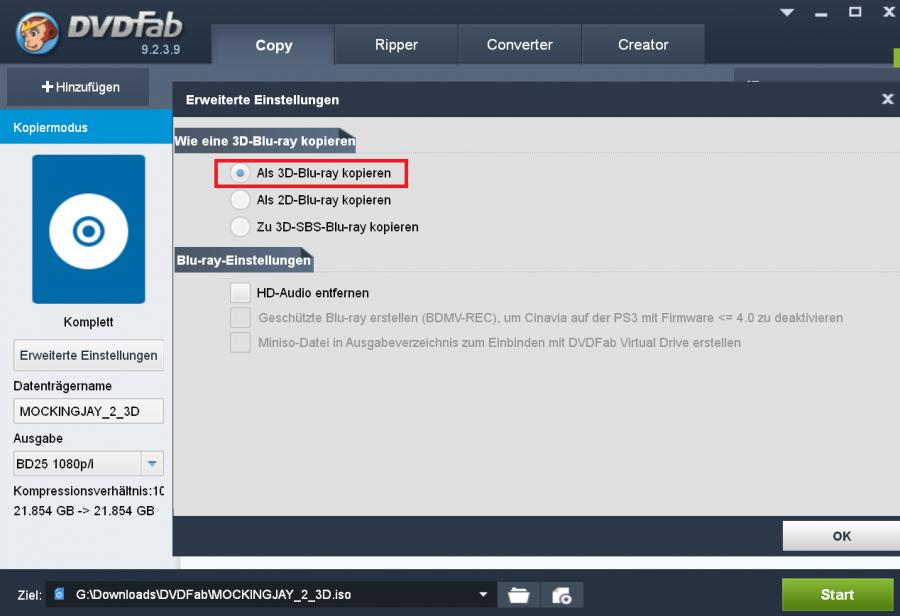The width and height of the screenshot is (900, 616).
Task: Click the Erweiterte Einstellungen button
Action: pos(88,355)
